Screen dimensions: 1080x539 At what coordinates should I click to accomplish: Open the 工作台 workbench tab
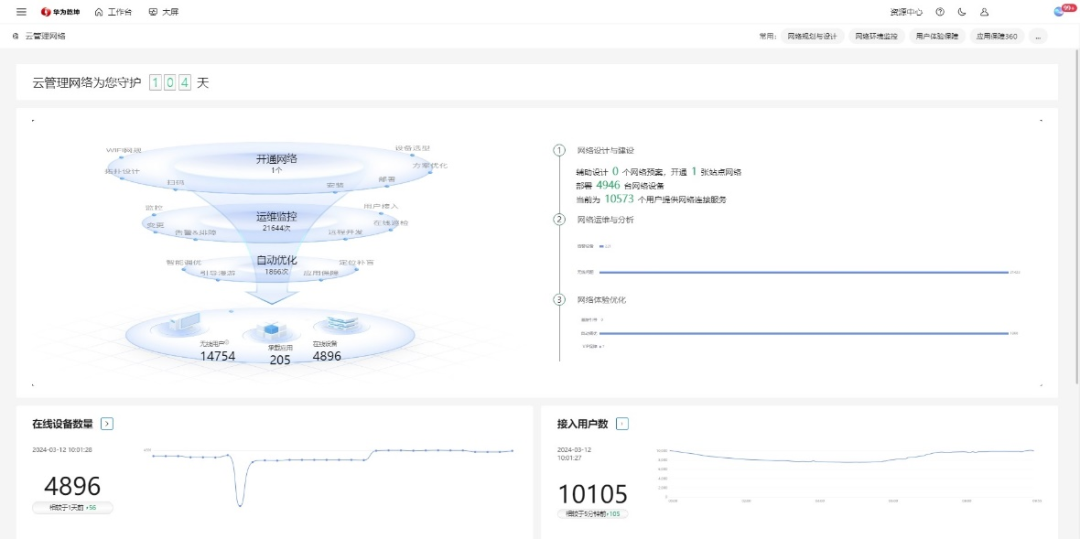click(113, 12)
